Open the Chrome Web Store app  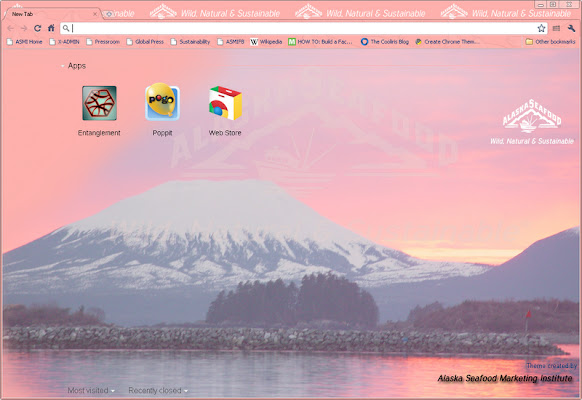[x=225, y=111]
